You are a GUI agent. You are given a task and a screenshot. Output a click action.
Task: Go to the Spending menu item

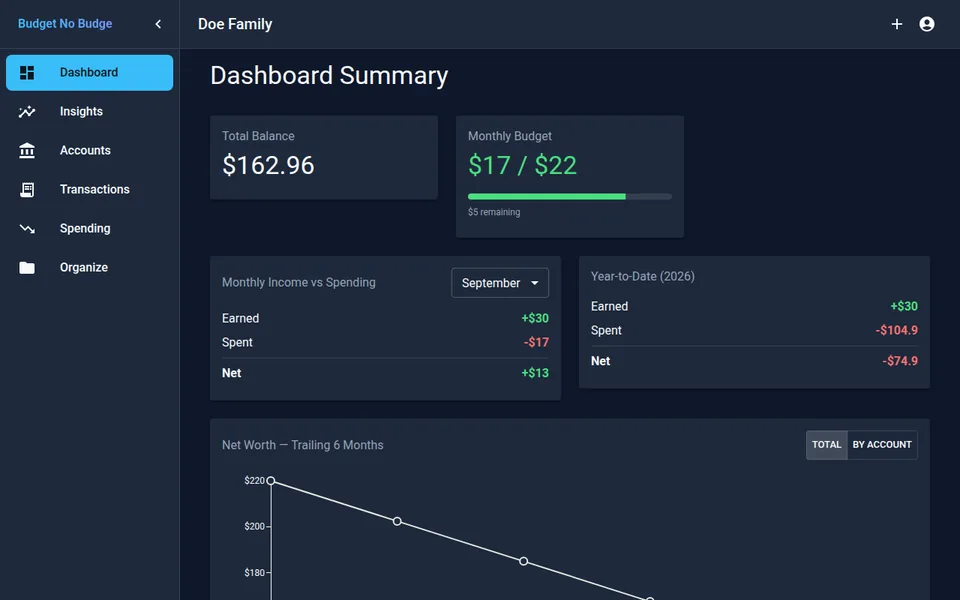89,228
